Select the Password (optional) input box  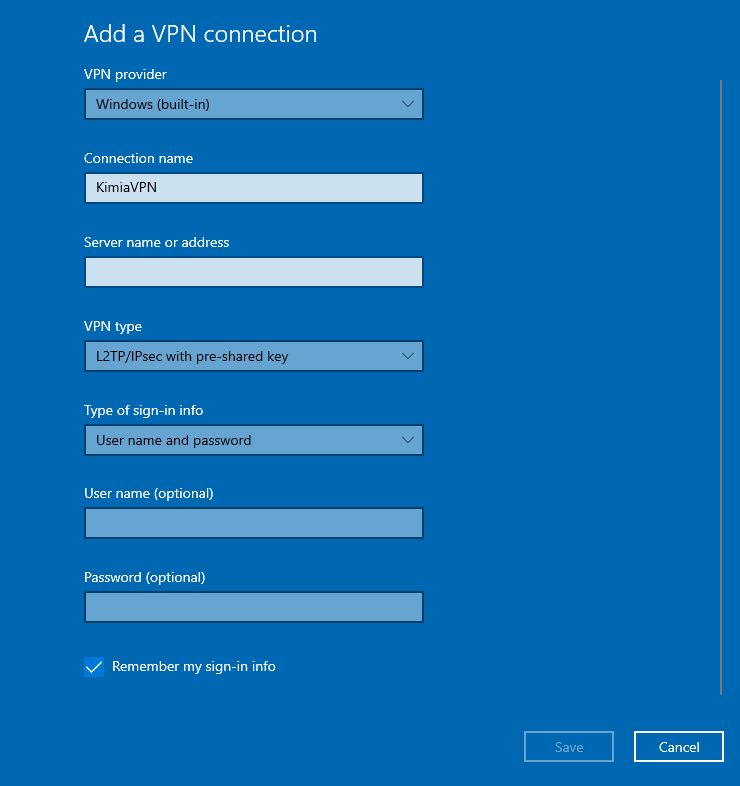tap(253, 607)
